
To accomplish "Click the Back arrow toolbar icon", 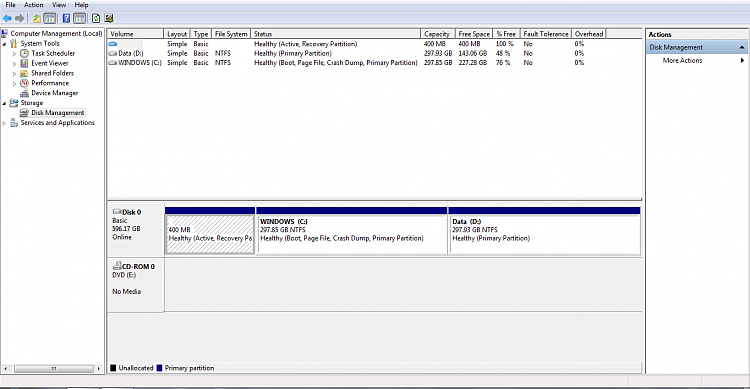I will [7, 19].
